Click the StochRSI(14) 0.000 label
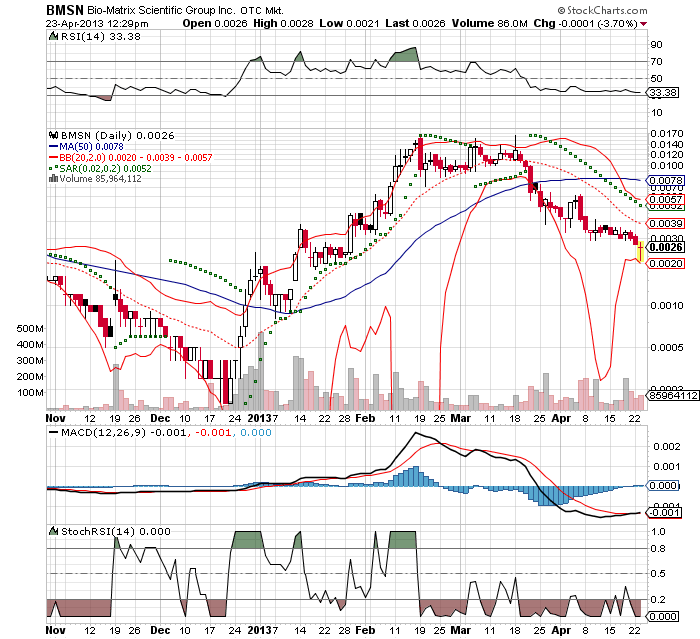 [x=116, y=531]
